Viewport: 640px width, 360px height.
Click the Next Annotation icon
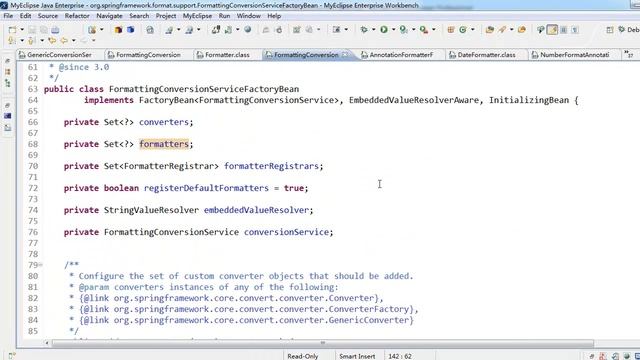tap(11, 40)
